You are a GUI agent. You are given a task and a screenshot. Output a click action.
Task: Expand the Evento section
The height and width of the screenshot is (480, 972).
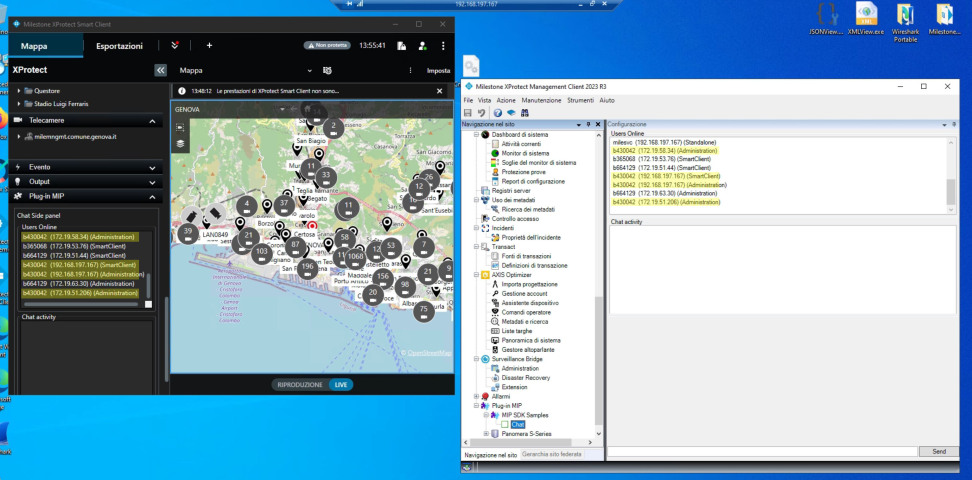point(153,167)
